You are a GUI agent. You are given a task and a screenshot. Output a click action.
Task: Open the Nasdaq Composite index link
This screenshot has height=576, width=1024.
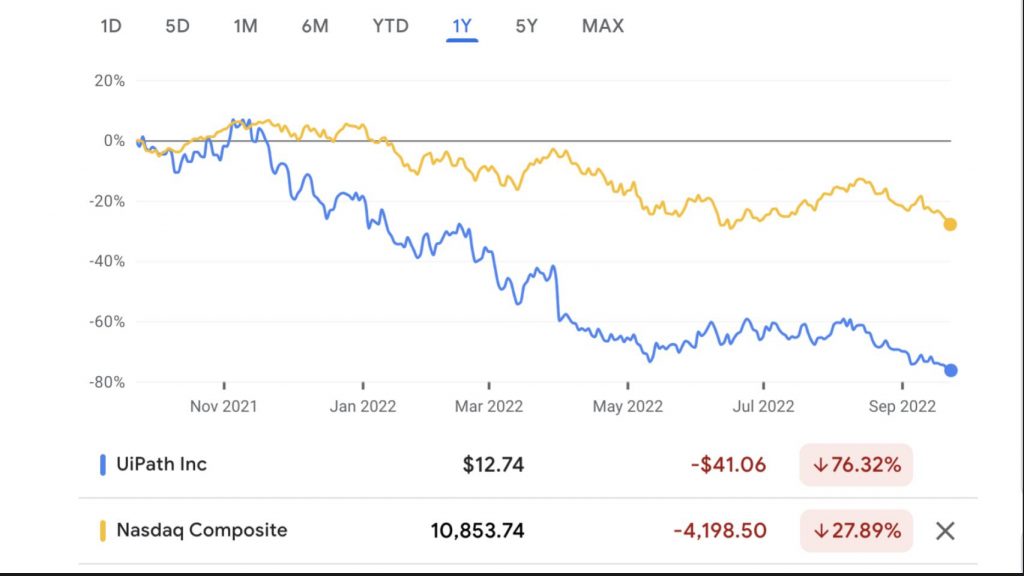[202, 531]
